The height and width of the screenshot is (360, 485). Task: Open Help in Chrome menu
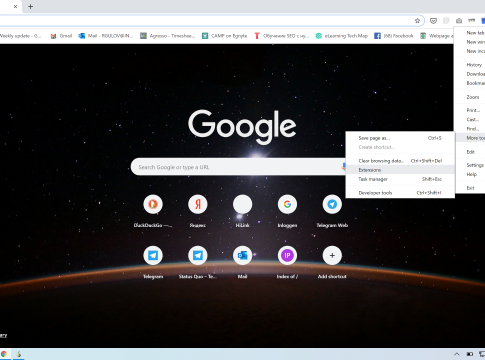click(470, 174)
